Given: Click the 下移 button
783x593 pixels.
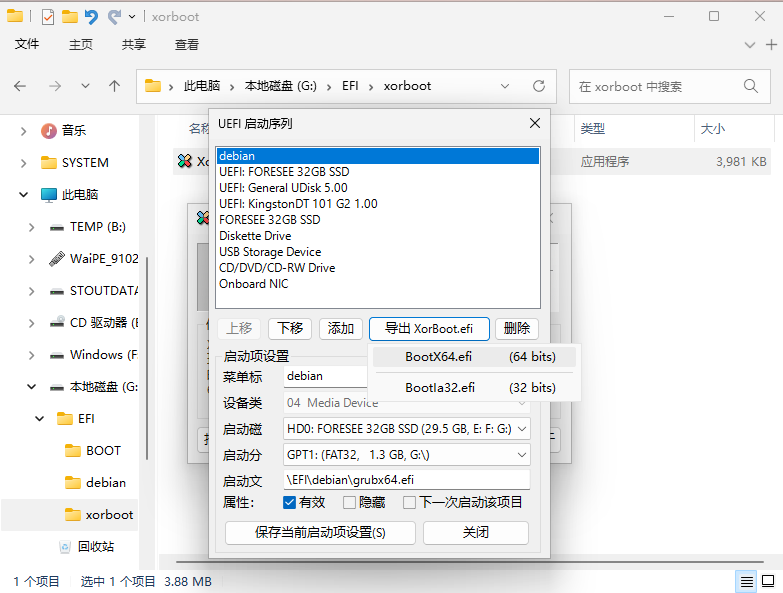Looking at the screenshot, I should coord(290,328).
